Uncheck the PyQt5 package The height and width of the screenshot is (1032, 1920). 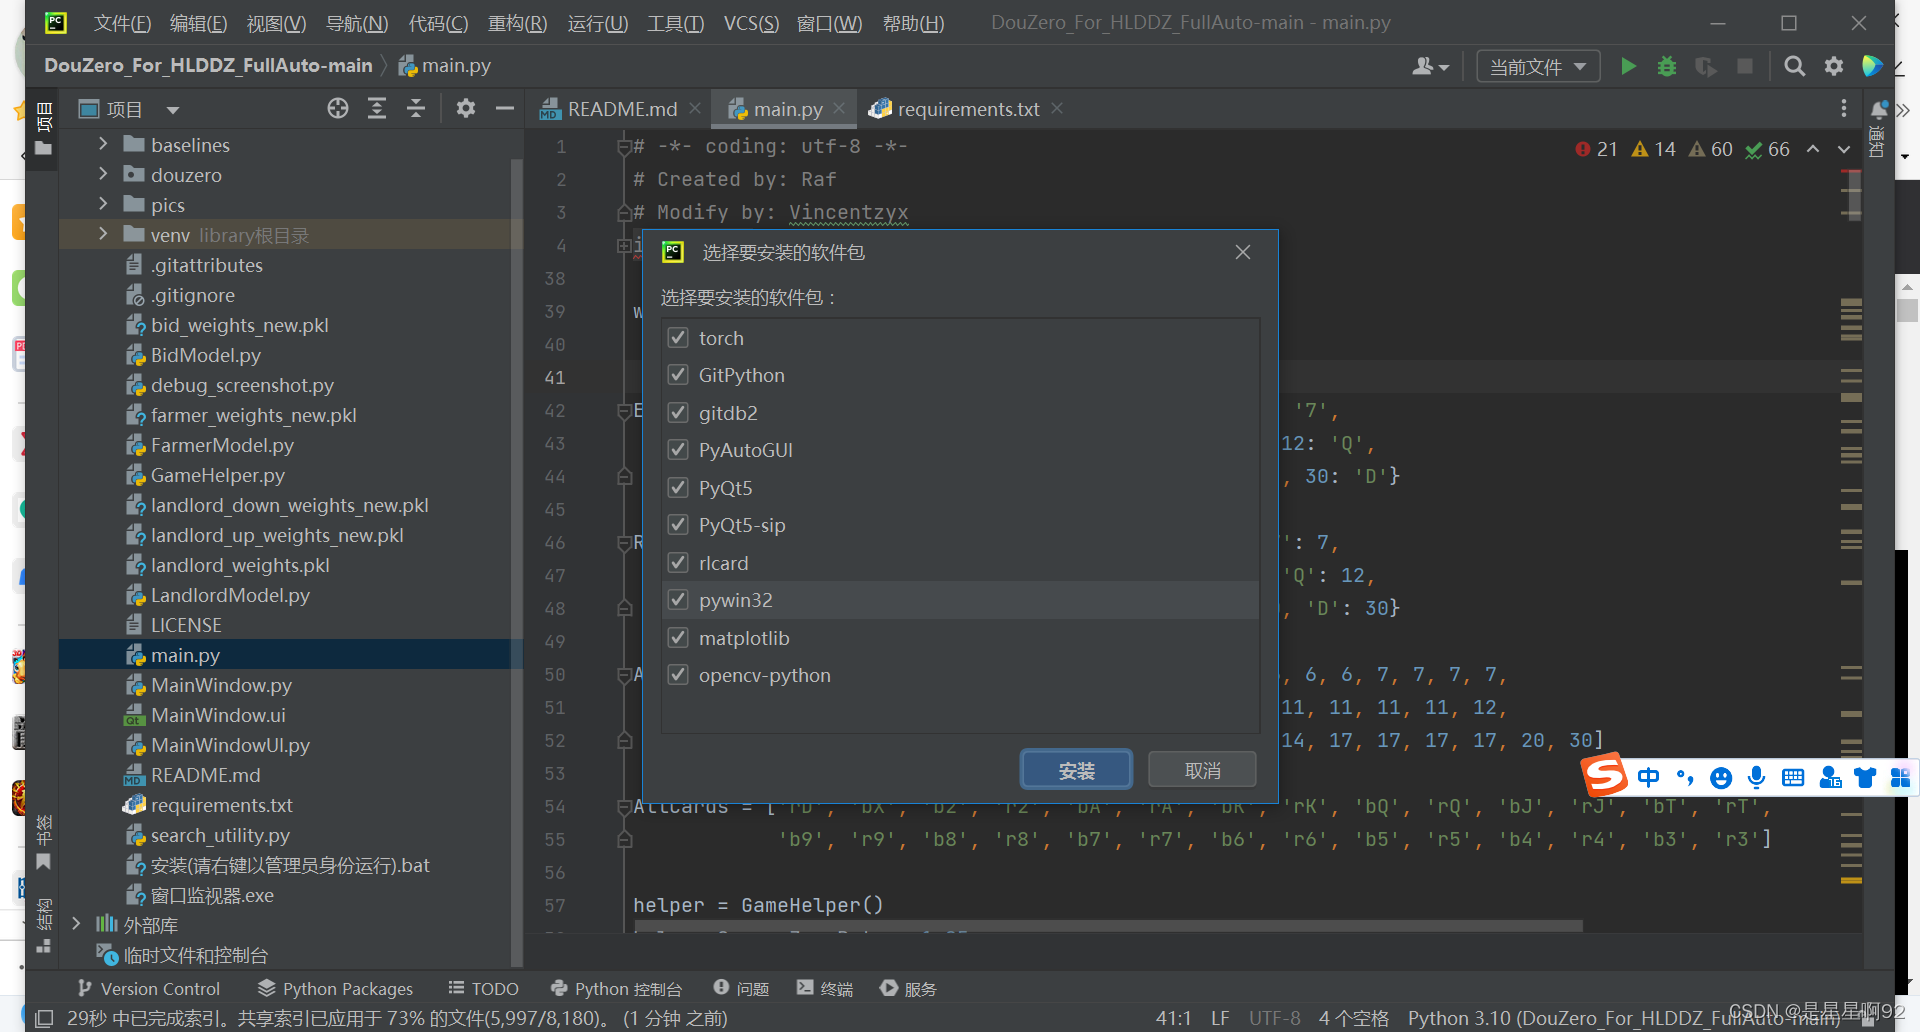tap(678, 487)
